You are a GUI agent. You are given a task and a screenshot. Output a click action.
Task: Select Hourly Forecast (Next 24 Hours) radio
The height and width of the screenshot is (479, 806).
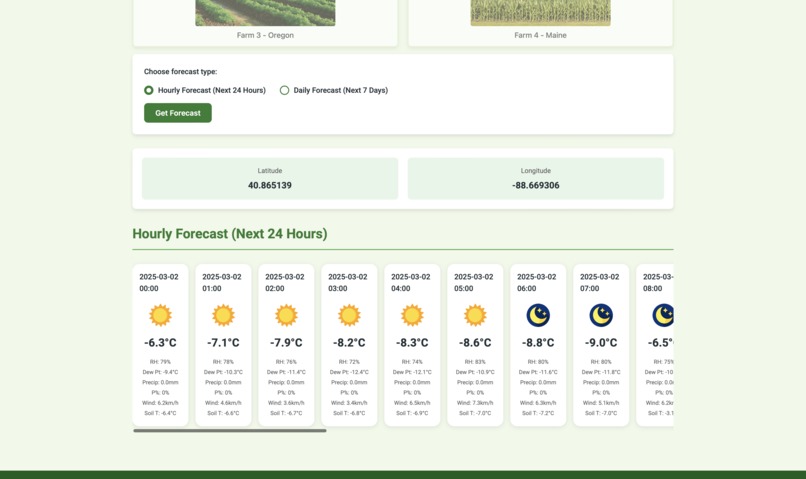149,90
